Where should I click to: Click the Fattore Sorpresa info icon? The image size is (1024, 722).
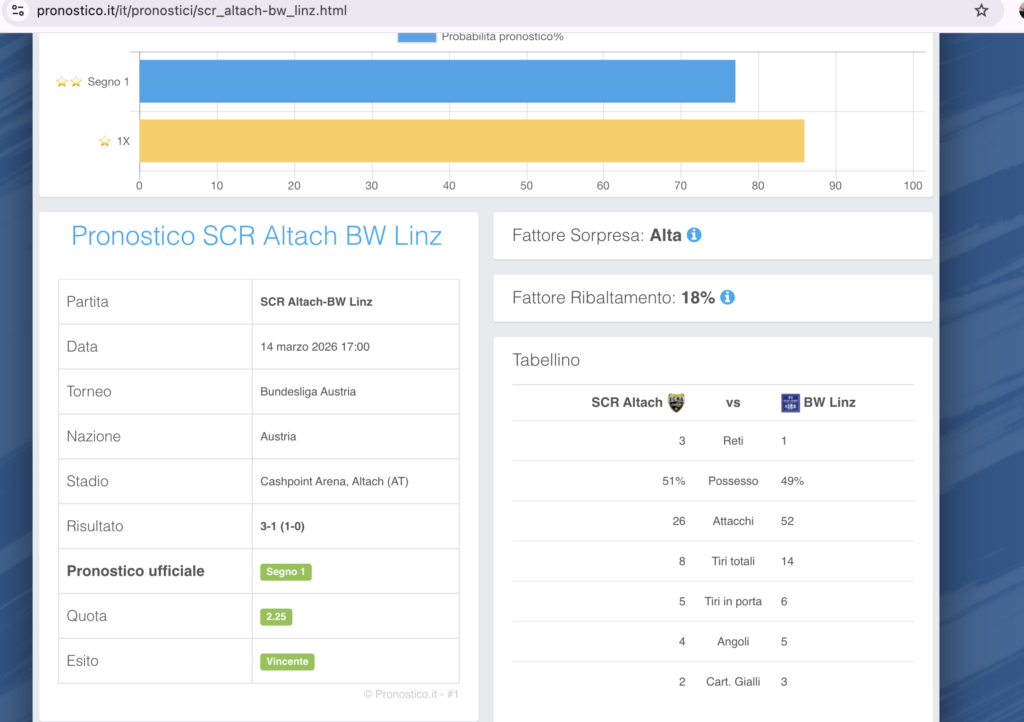tap(694, 235)
